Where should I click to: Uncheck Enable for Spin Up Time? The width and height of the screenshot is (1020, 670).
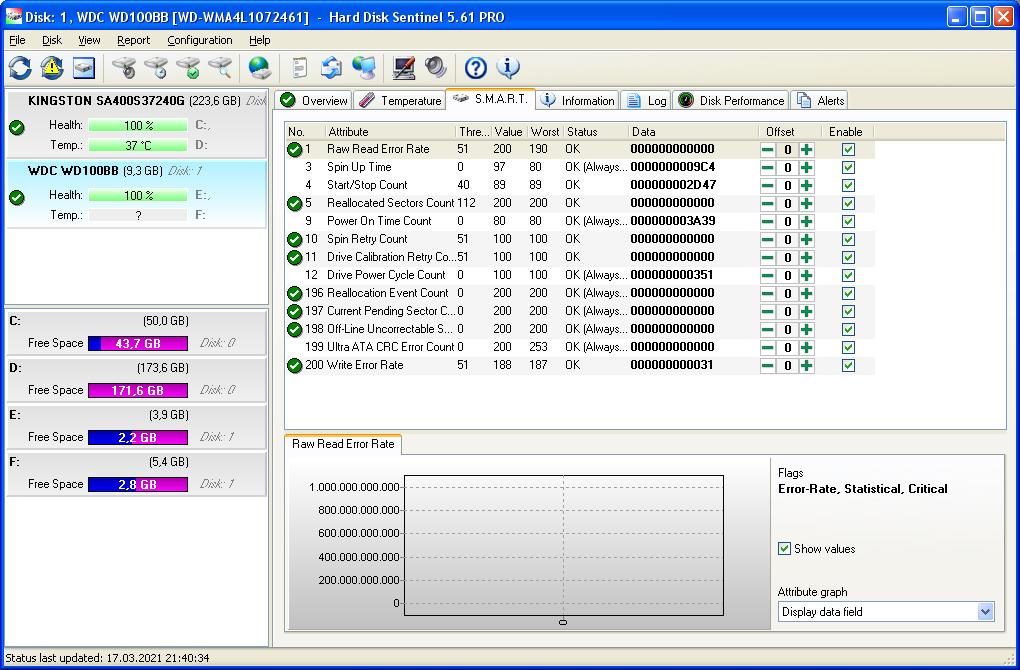click(x=848, y=168)
